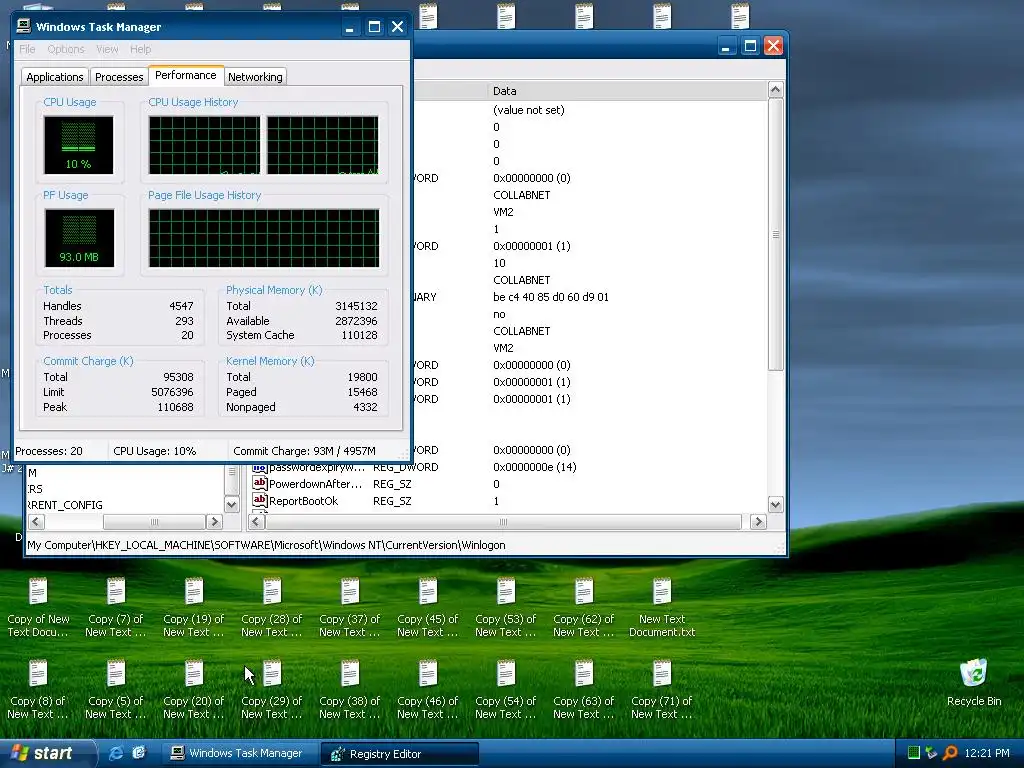Click the down arrow of registry values scrollbar
Screen dimensions: 1024x768
(775, 504)
